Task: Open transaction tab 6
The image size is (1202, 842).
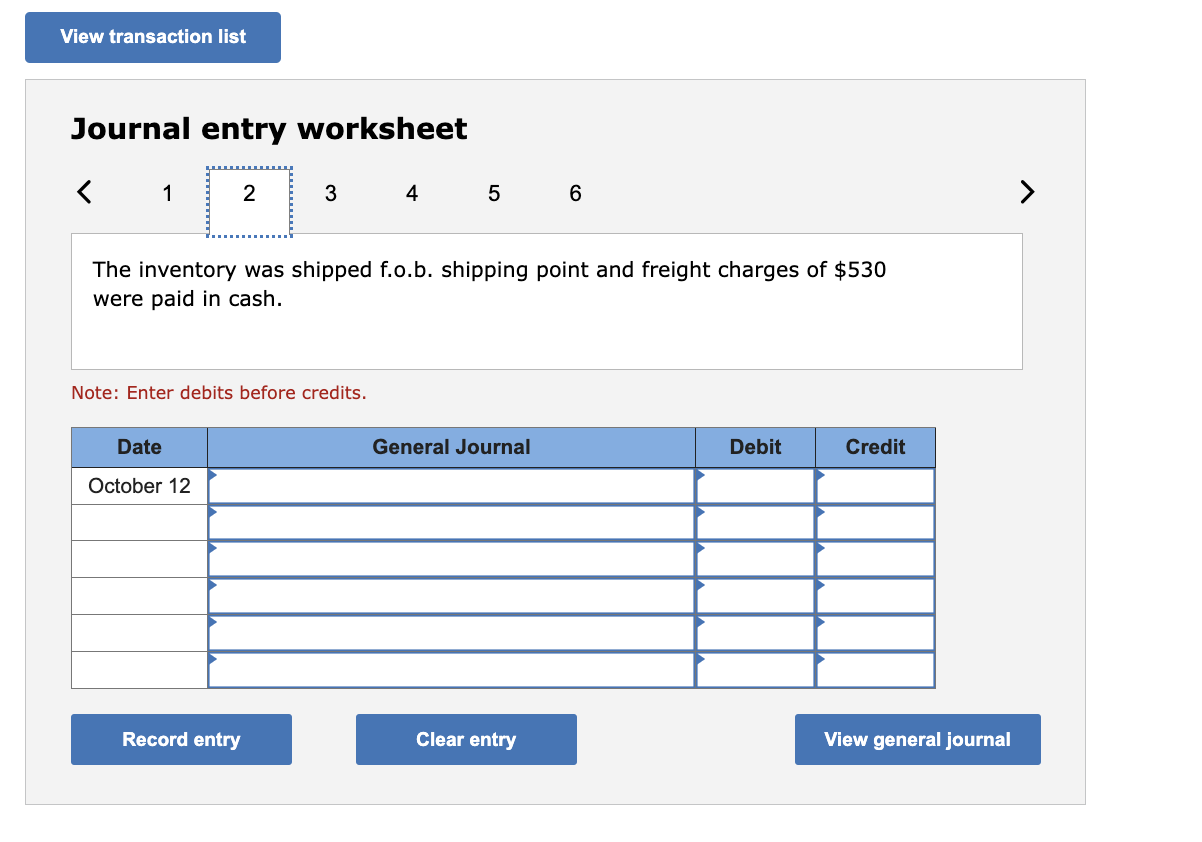Action: point(575,193)
